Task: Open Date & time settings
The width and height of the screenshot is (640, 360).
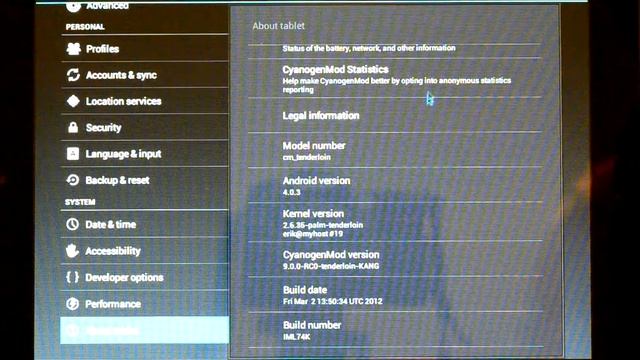Action: (144, 224)
